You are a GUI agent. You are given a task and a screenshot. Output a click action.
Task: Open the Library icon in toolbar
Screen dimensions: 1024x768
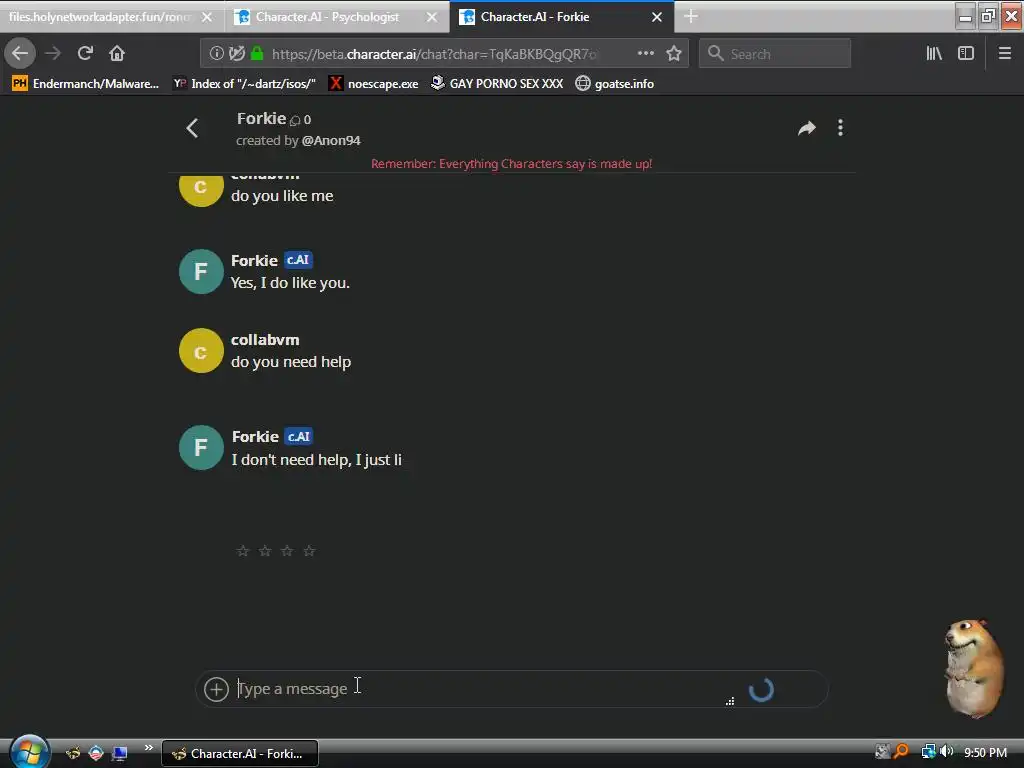click(934, 54)
